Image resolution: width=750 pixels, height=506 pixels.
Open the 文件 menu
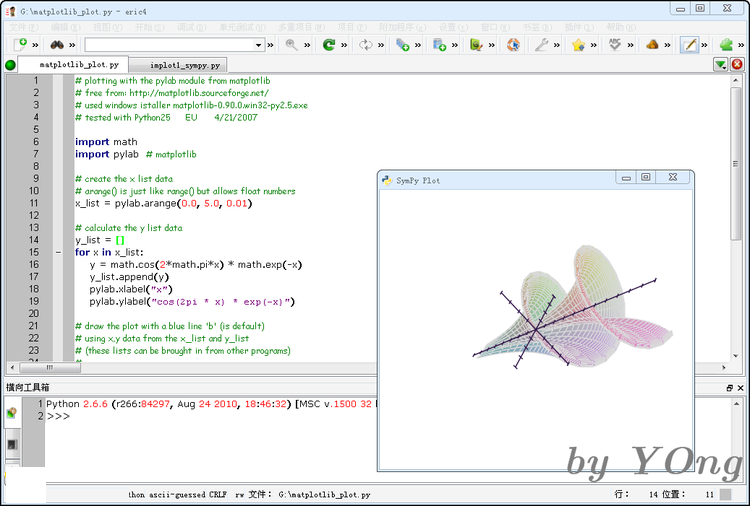24,27
